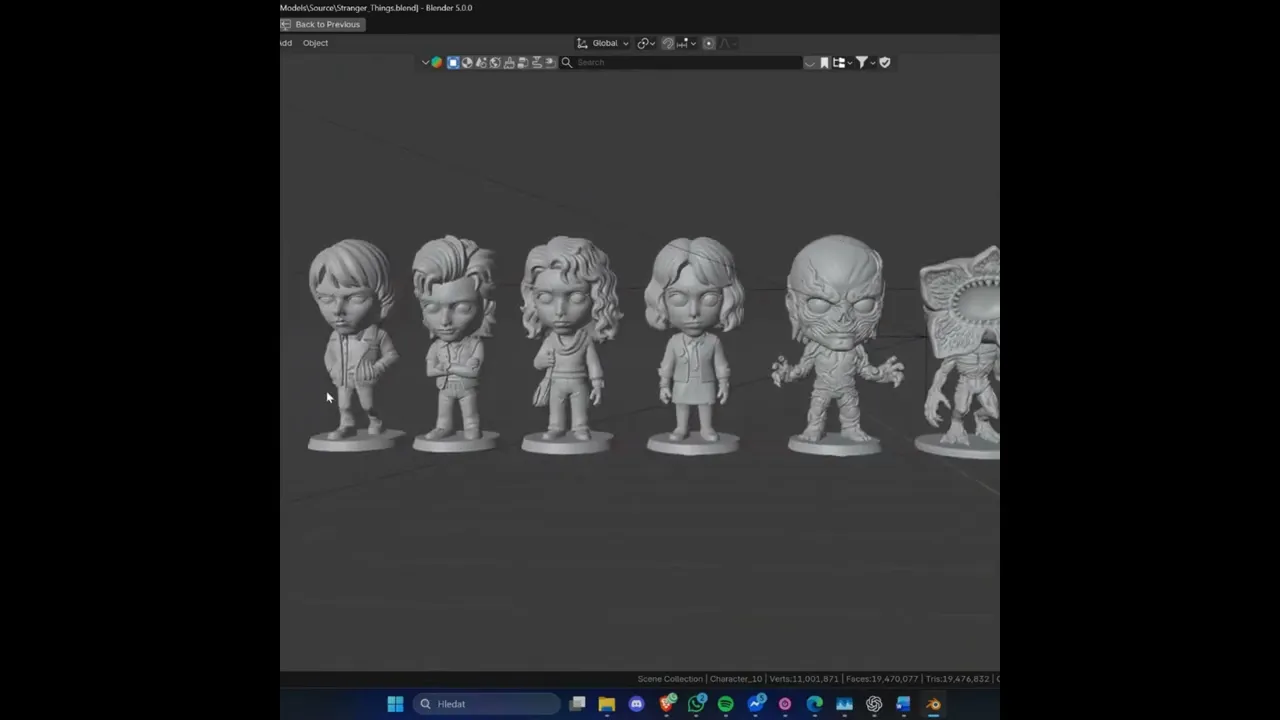
Task: Click the Character_10 status text
Action: 736,679
